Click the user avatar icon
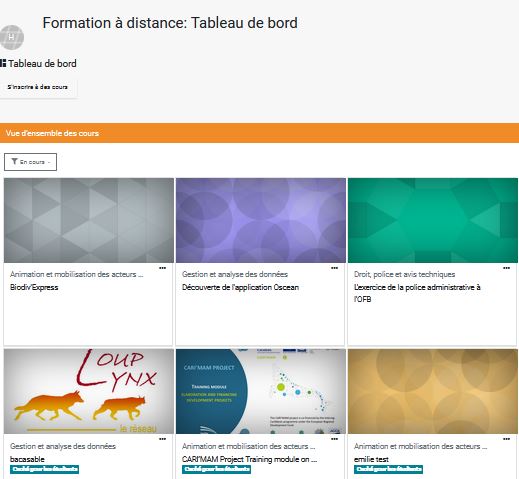 [x=12, y=37]
